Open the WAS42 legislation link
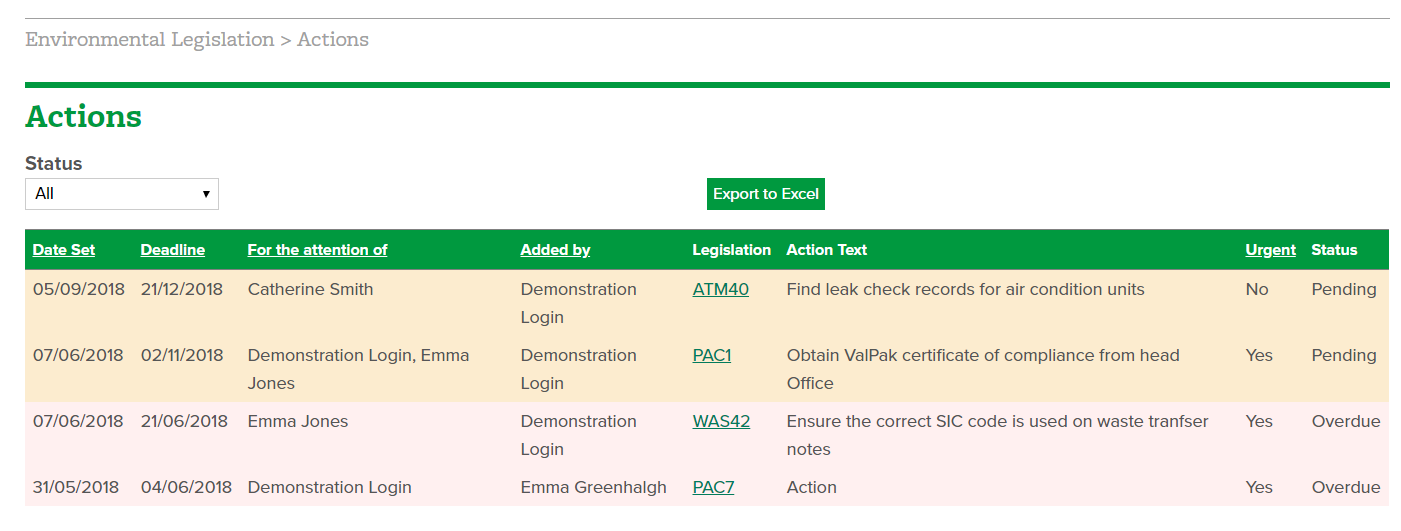The height and width of the screenshot is (531, 1401). pyautogui.click(x=722, y=421)
